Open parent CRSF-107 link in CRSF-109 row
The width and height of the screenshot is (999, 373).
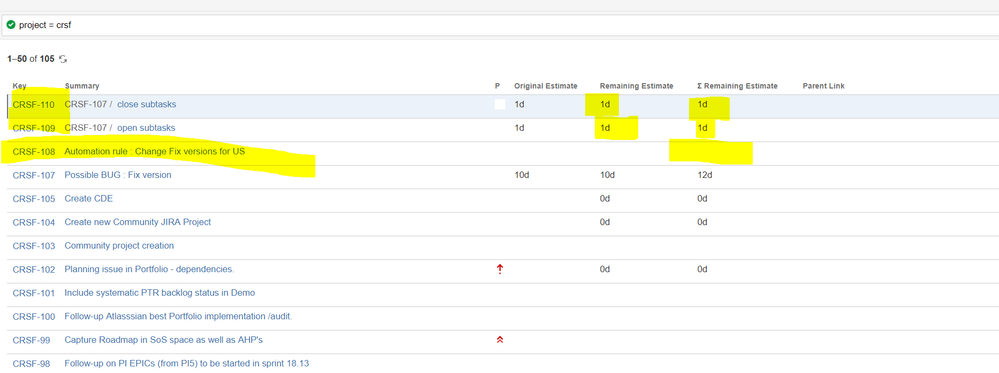click(85, 128)
